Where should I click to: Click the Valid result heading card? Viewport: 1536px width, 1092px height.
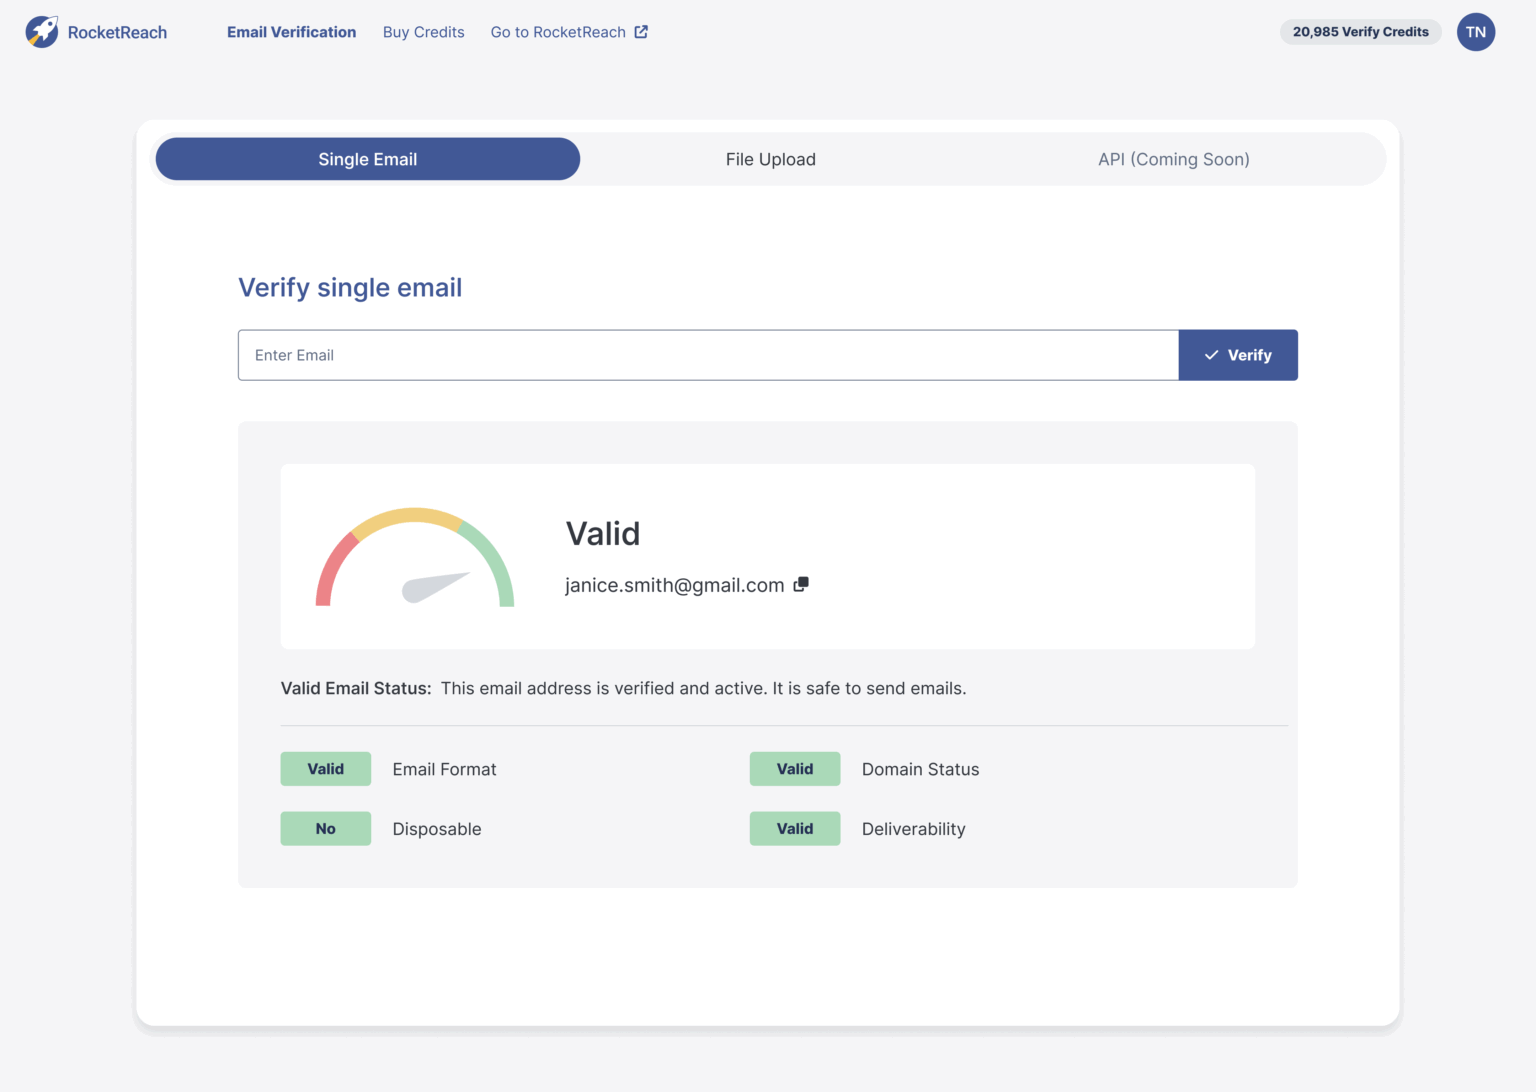[x=603, y=533]
